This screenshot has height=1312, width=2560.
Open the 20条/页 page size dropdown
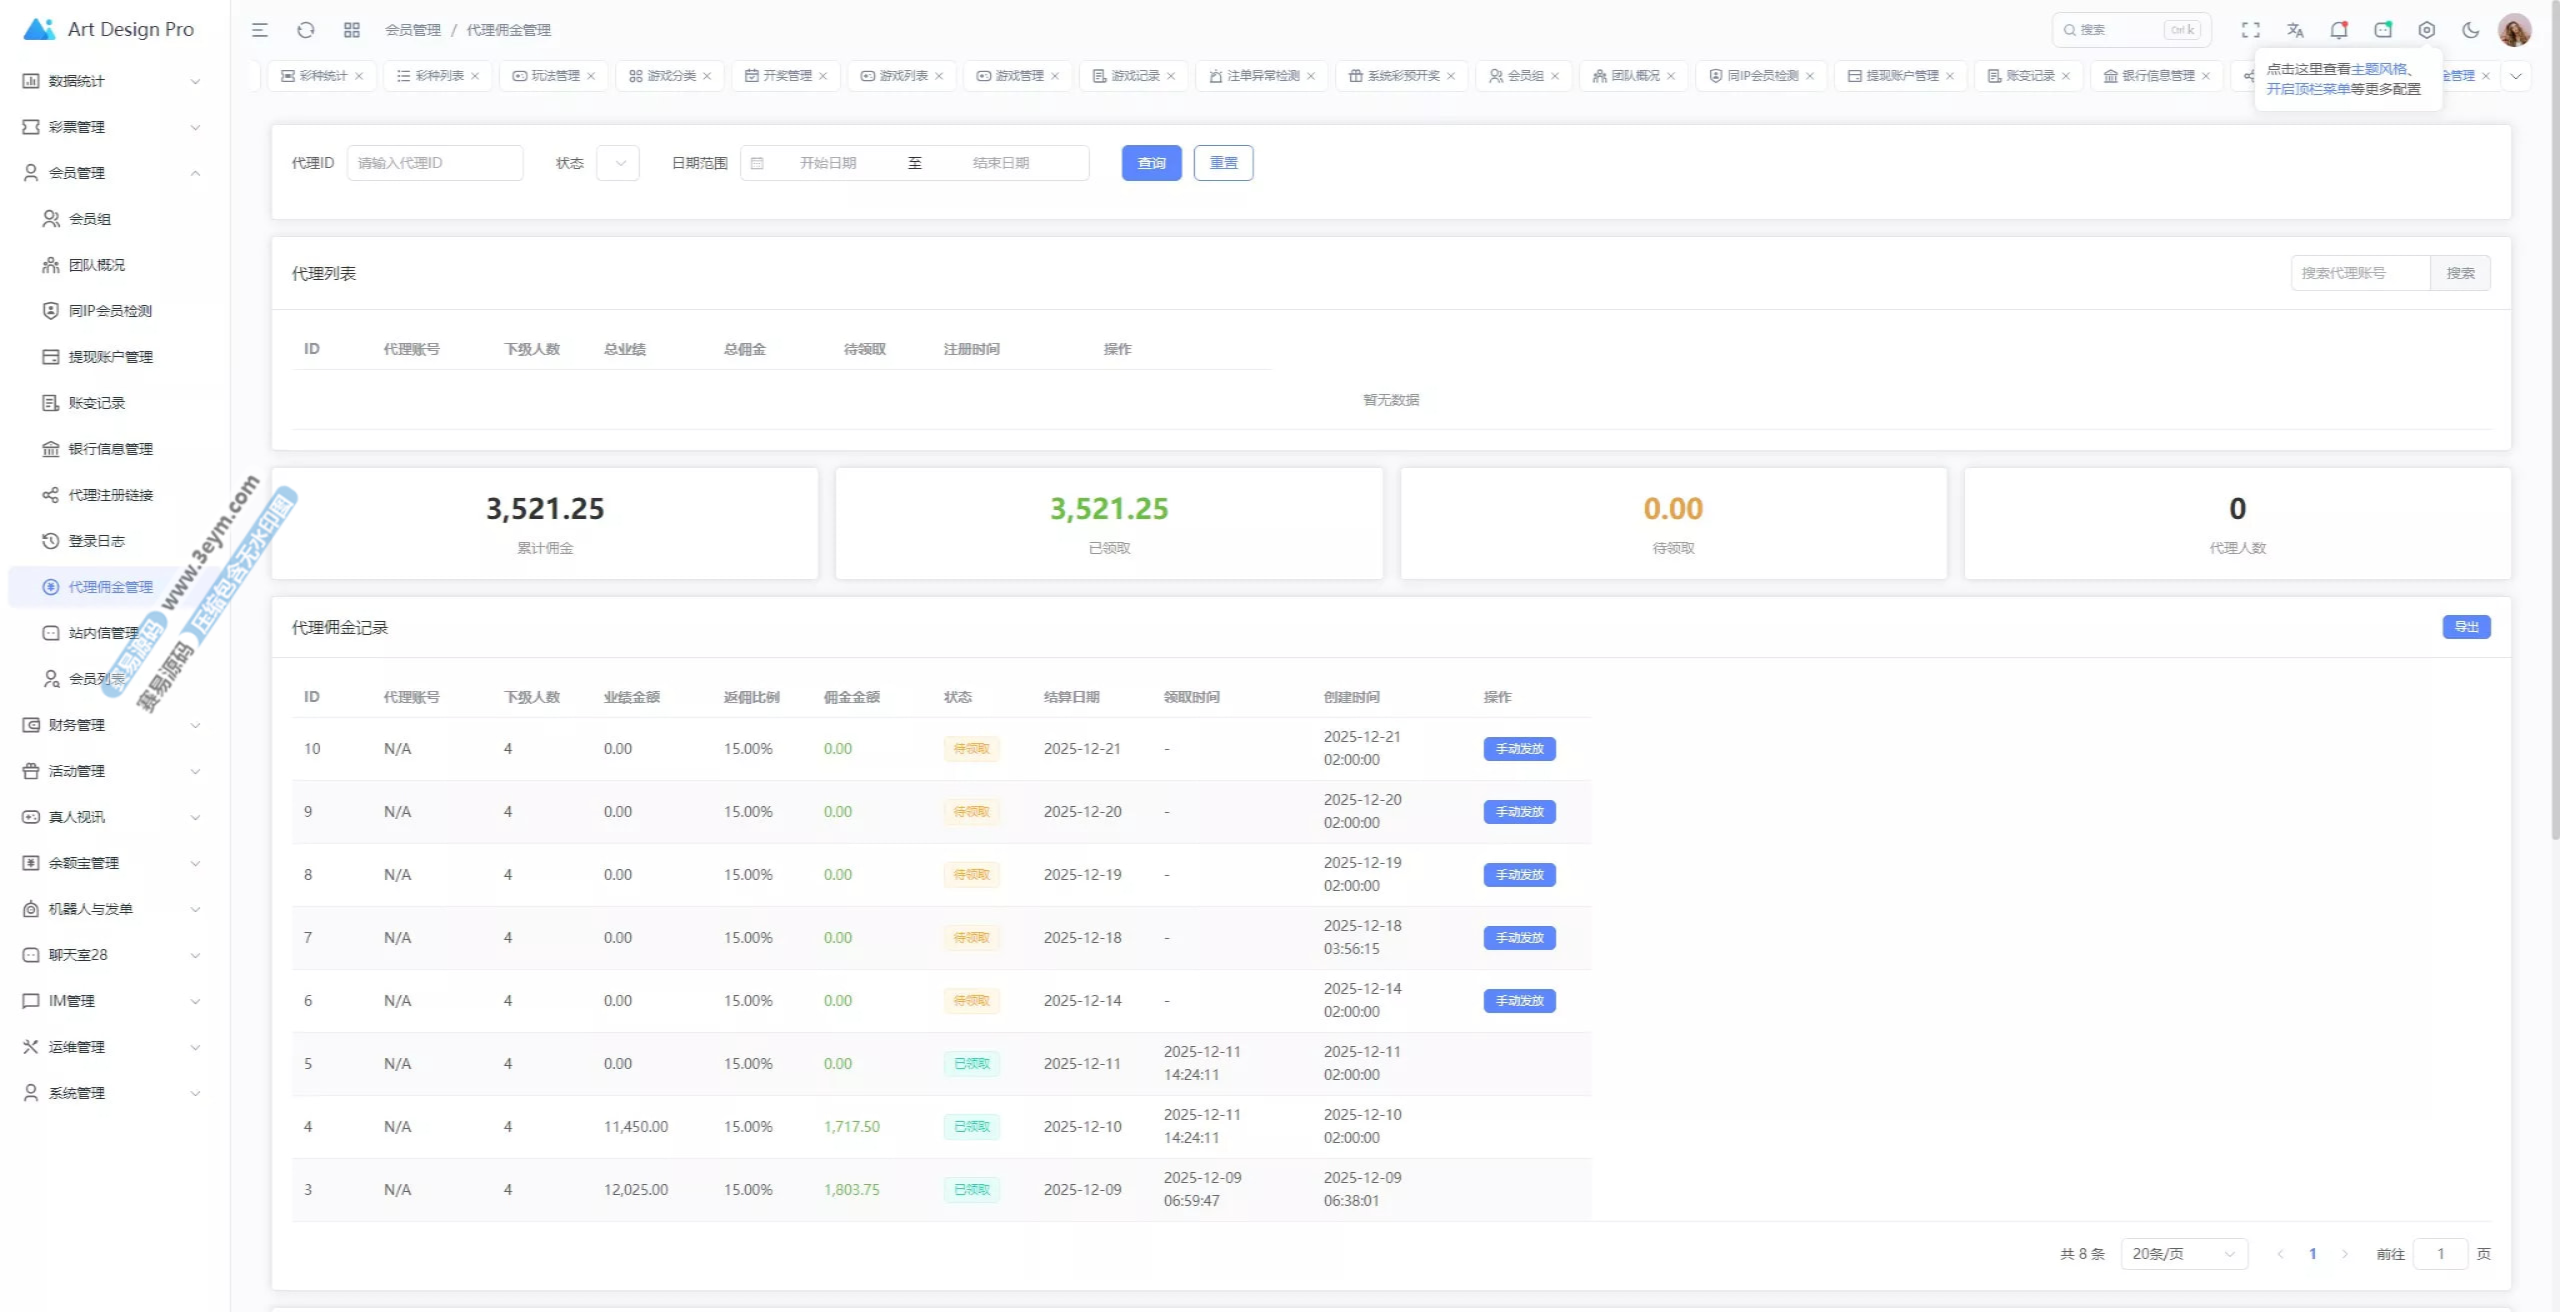tap(2183, 1254)
